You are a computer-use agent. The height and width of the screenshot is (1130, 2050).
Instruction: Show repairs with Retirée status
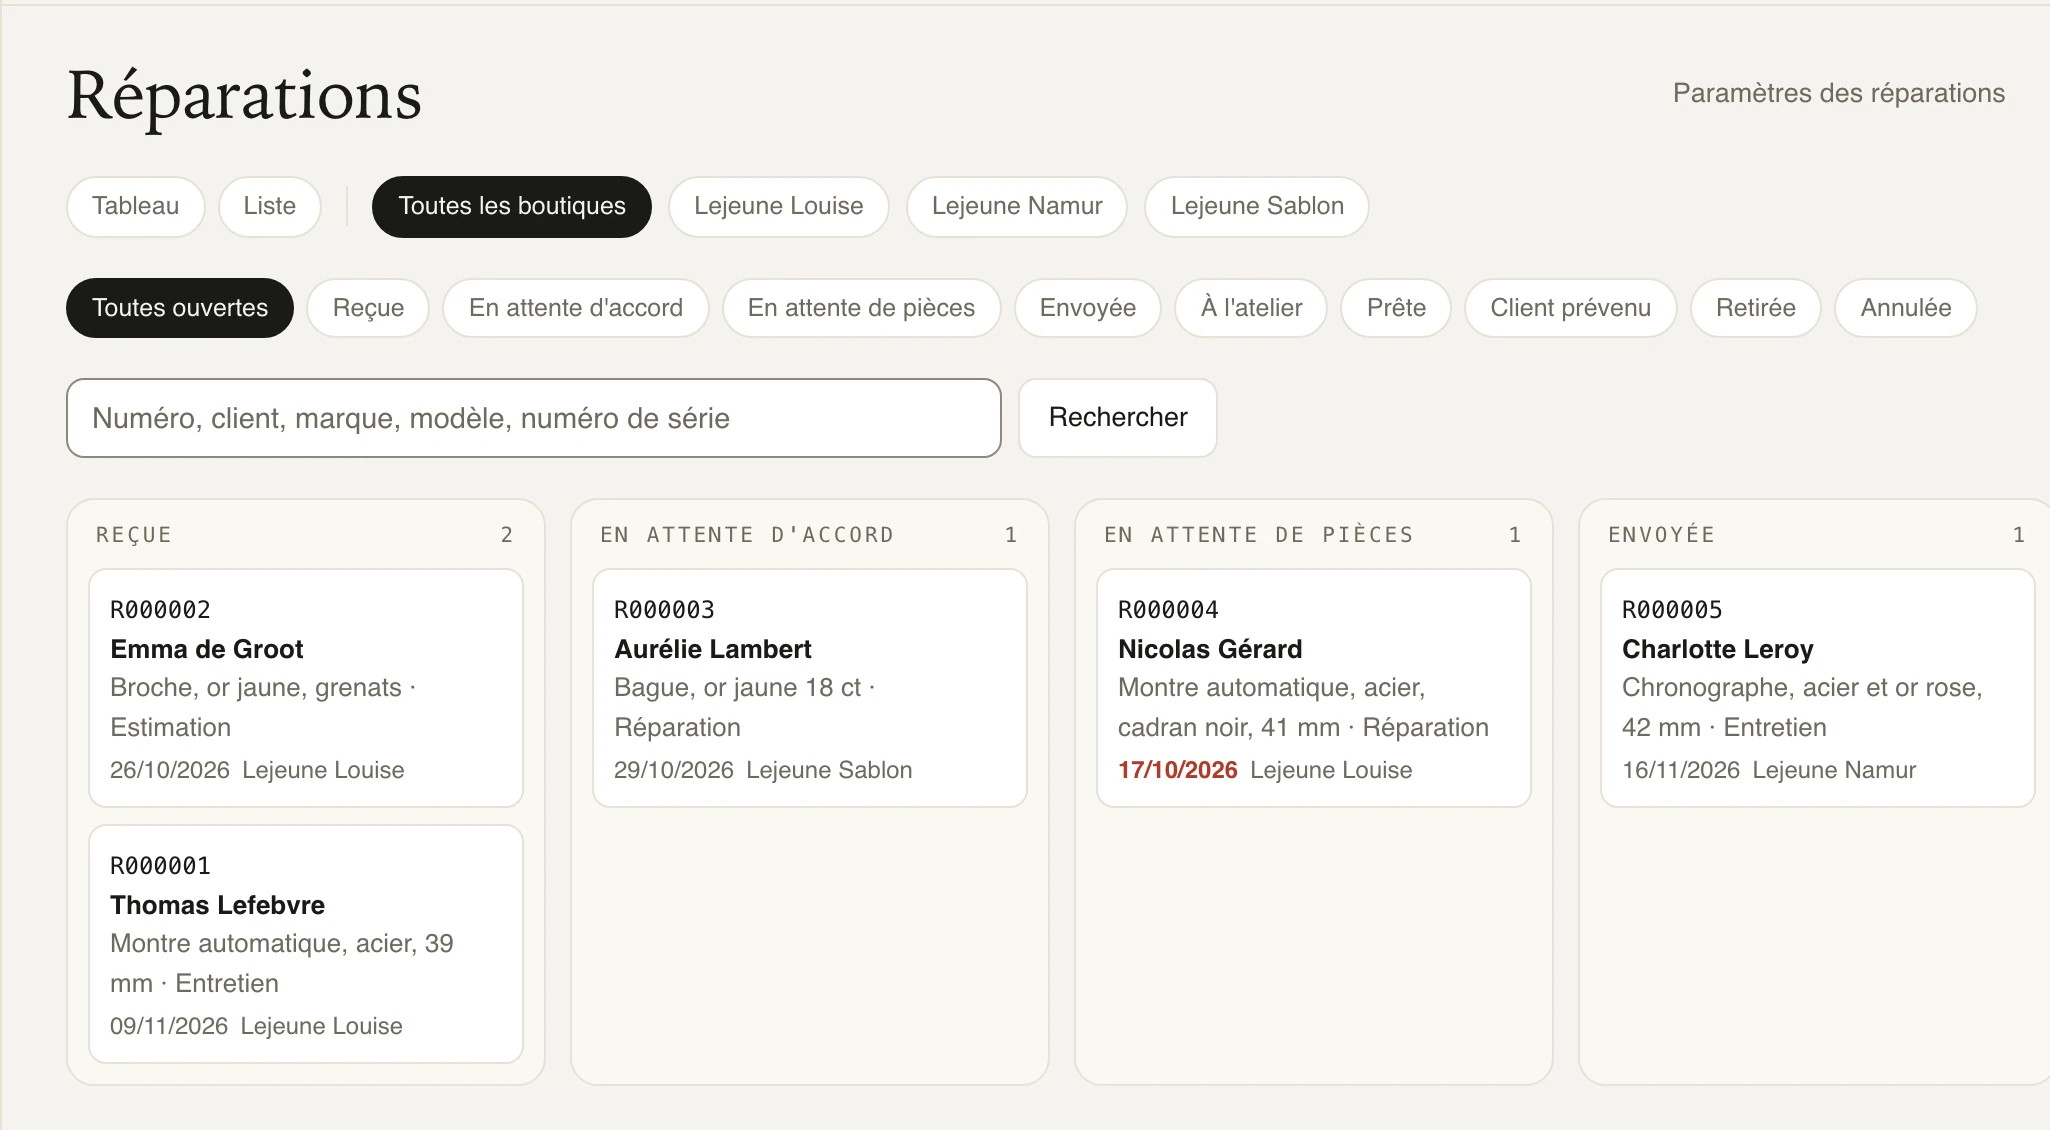pyautogui.click(x=1755, y=308)
